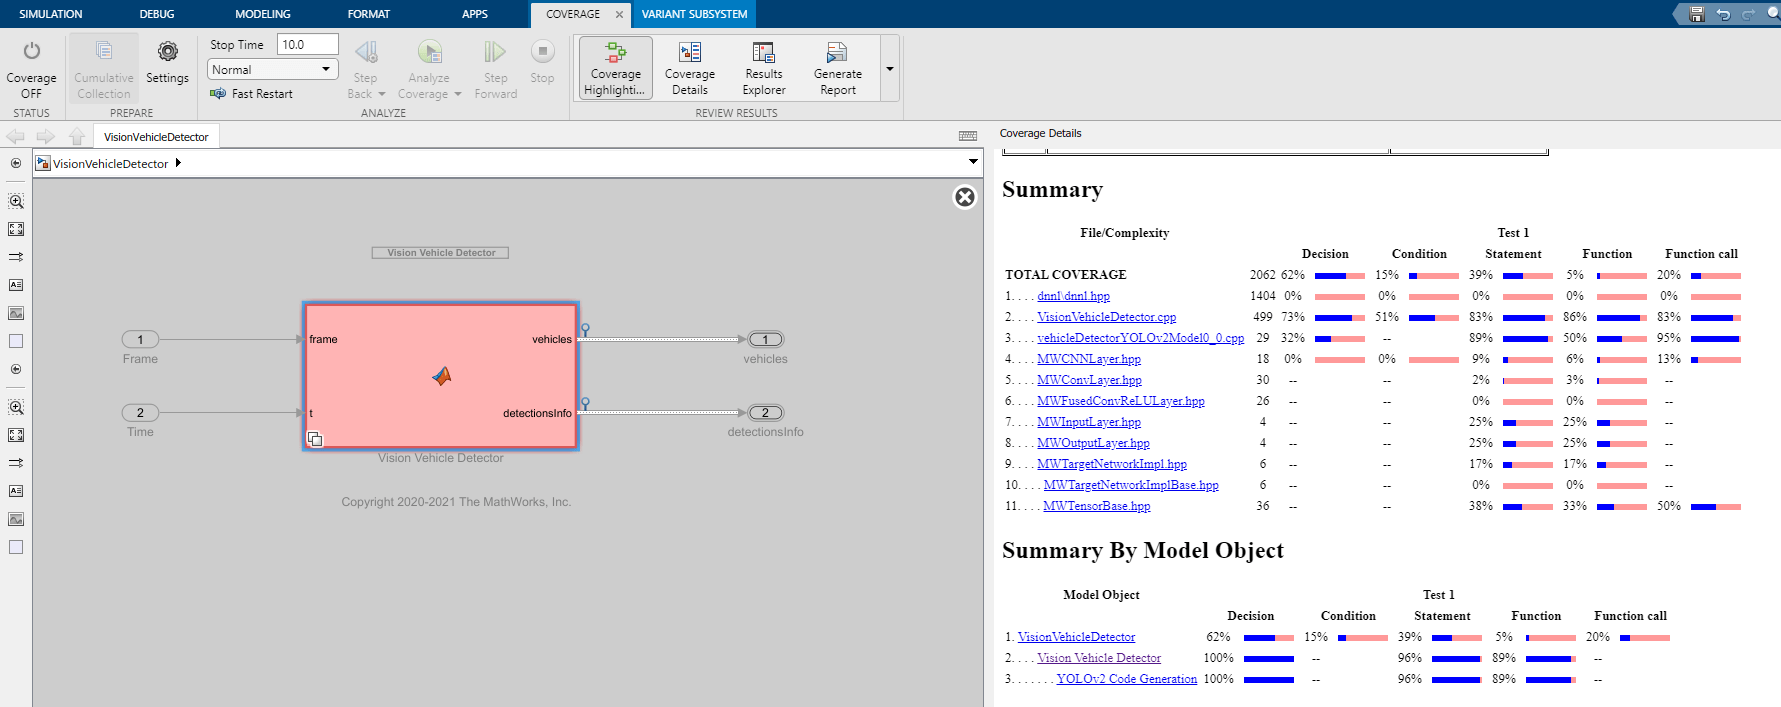The height and width of the screenshot is (707, 1781).
Task: Open the MWTensorBase.hpp link
Action: (x=1096, y=506)
